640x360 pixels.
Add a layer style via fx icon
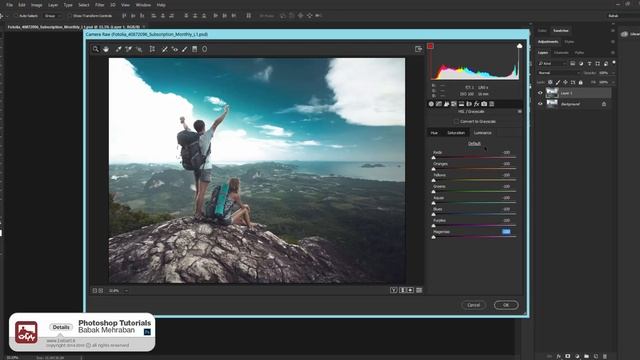(558, 356)
